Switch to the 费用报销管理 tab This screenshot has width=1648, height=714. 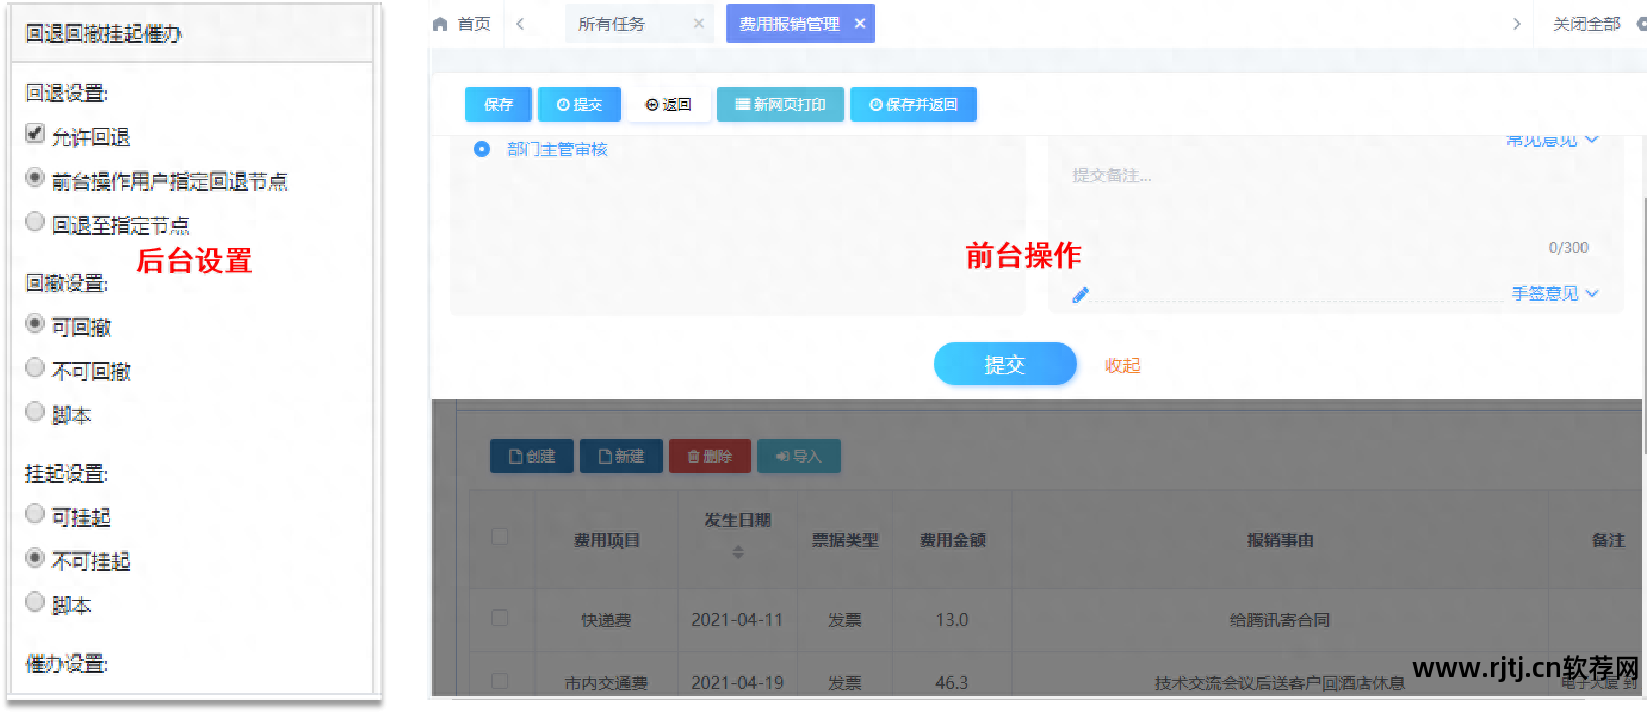click(789, 24)
